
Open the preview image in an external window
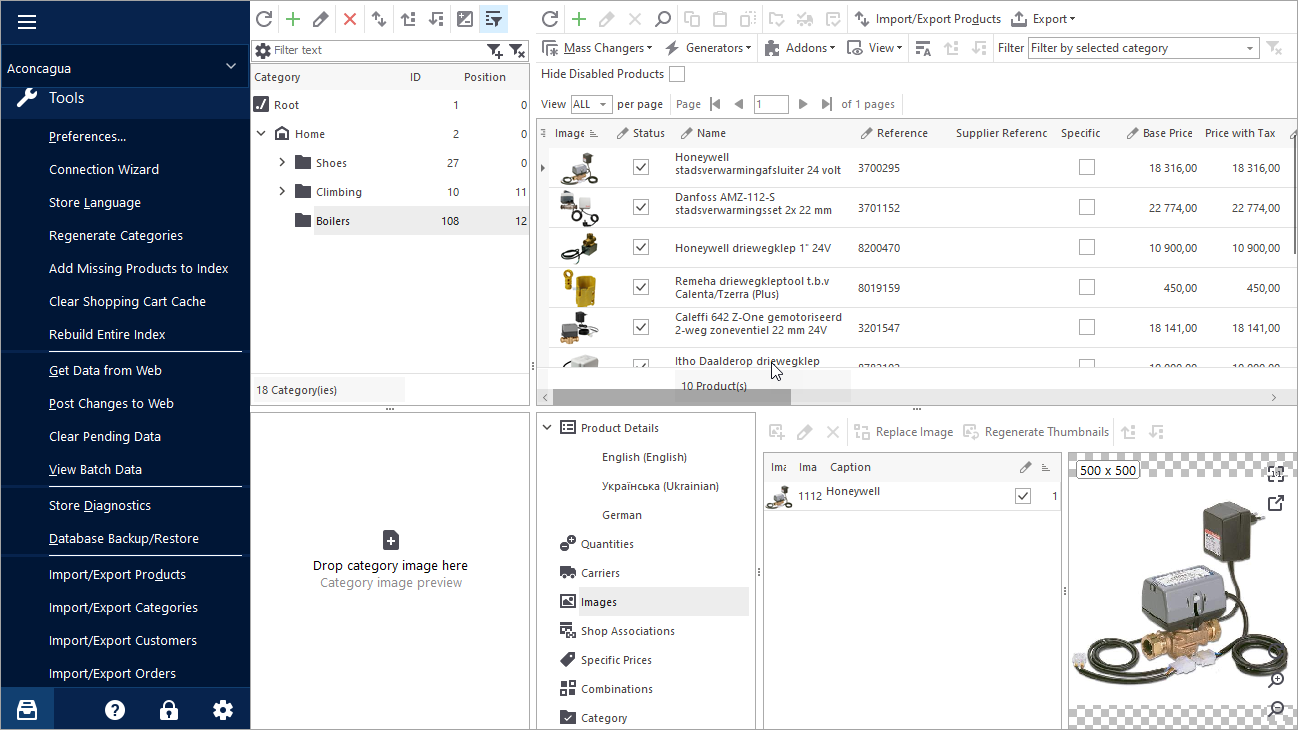pyautogui.click(x=1275, y=503)
